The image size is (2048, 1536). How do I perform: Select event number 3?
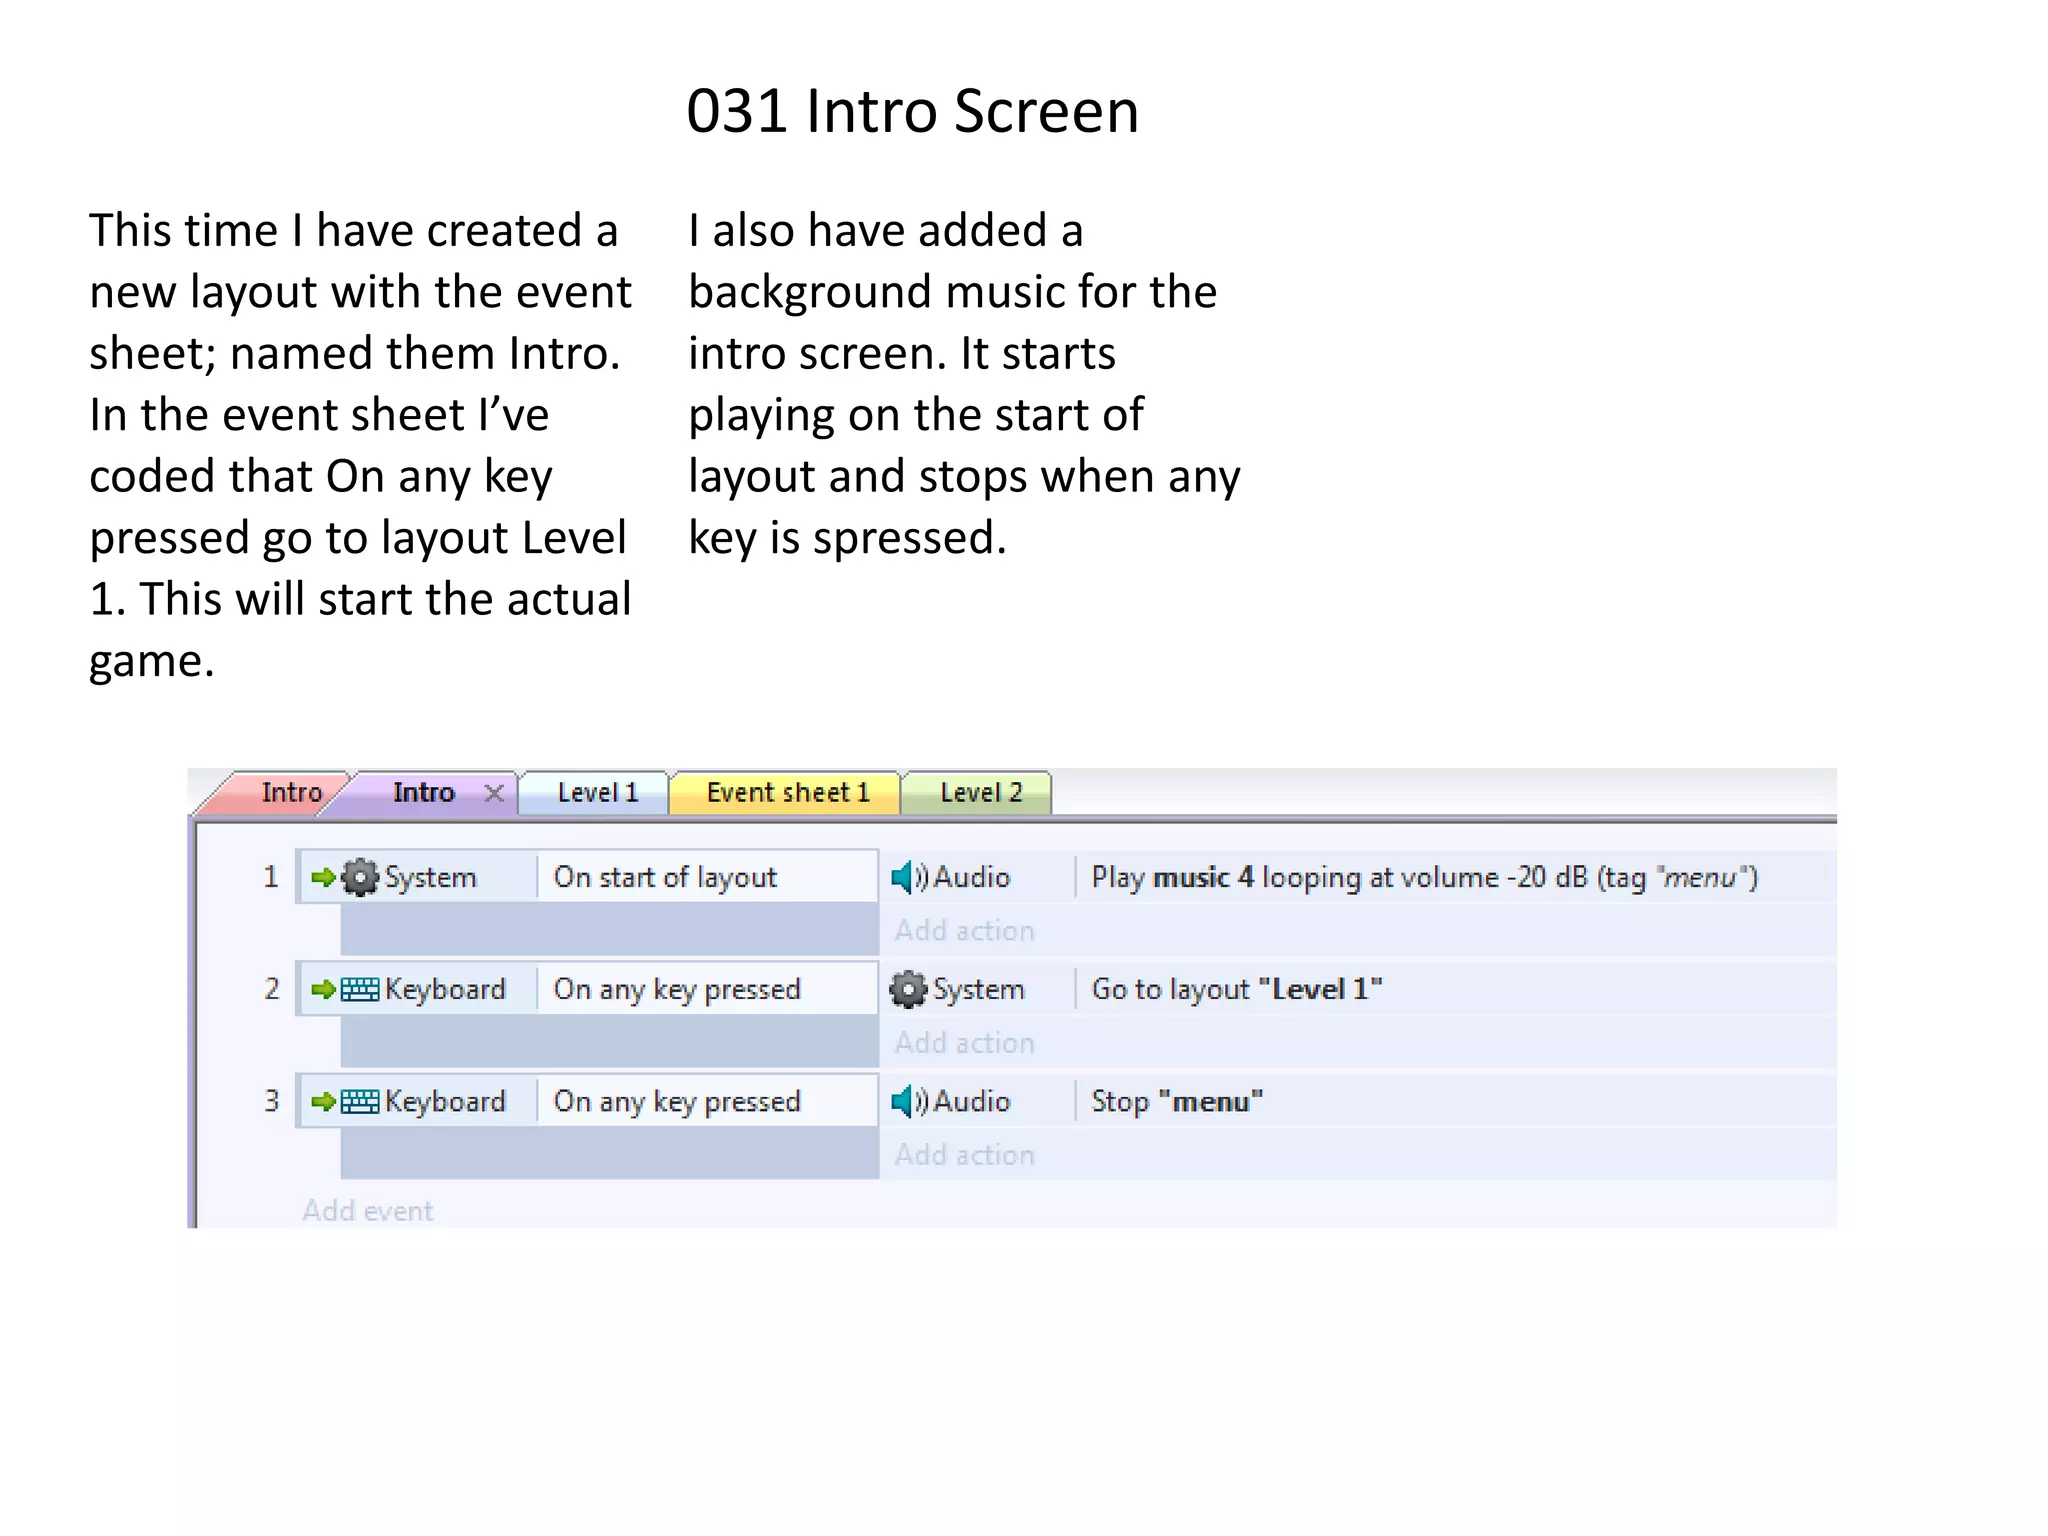point(271,1102)
